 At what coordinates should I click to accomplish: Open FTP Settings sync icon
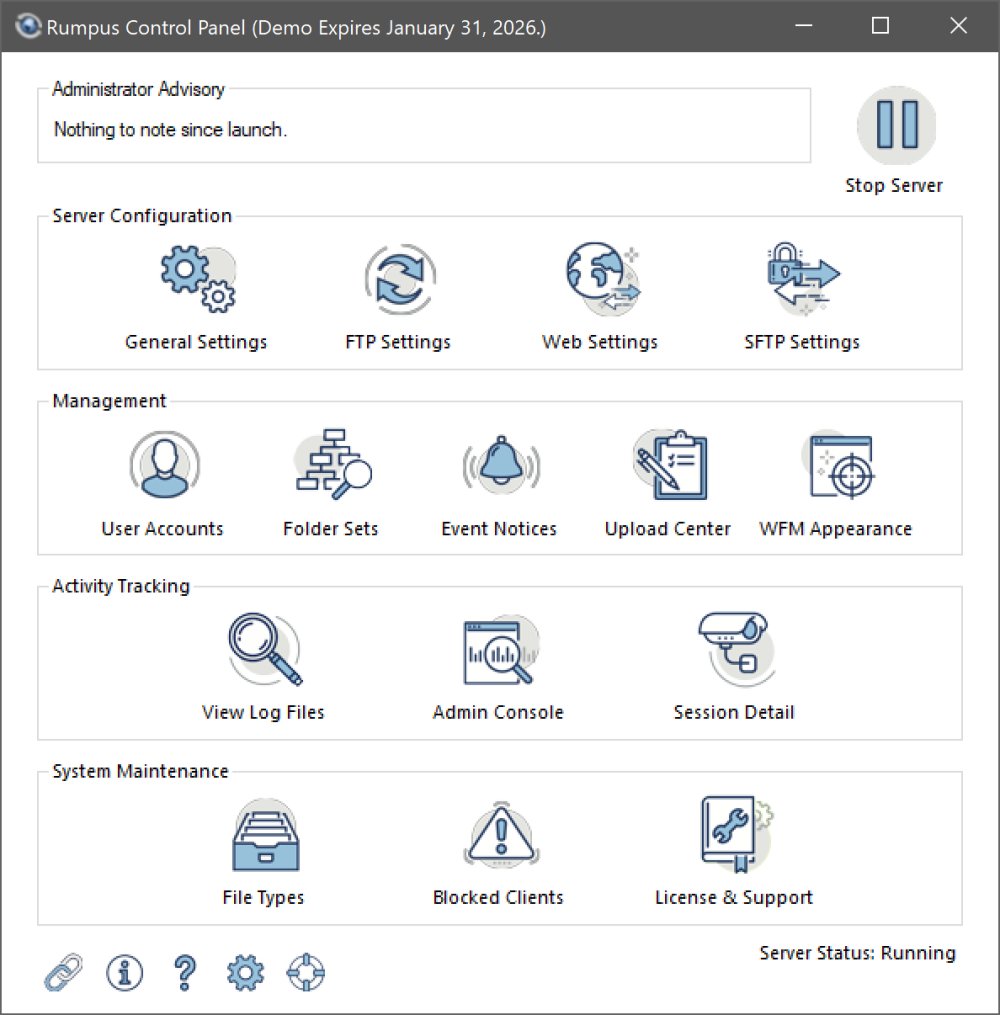pos(400,279)
